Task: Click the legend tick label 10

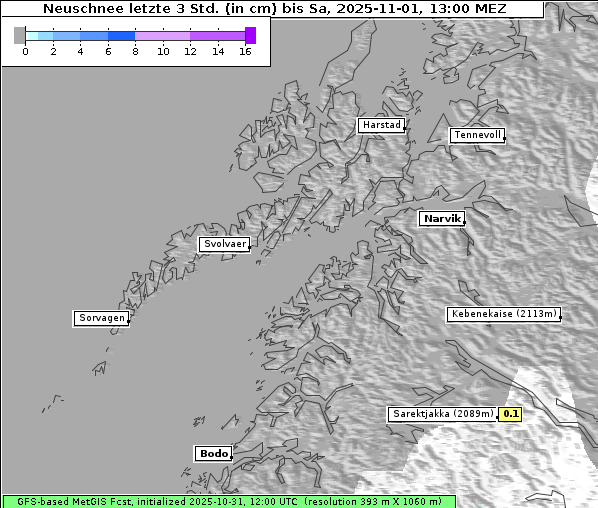Action: tap(163, 51)
